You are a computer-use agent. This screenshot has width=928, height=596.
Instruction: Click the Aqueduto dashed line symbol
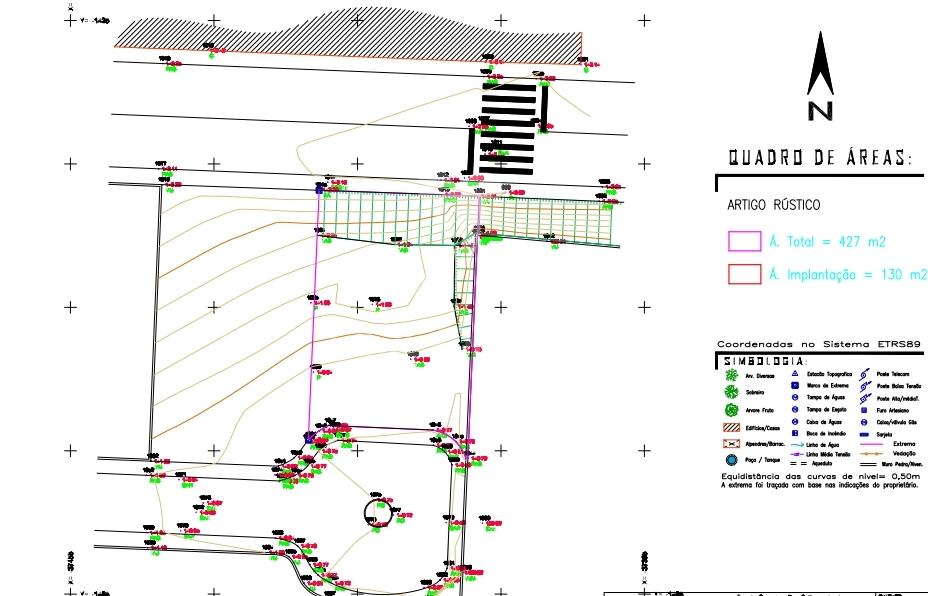click(x=798, y=463)
